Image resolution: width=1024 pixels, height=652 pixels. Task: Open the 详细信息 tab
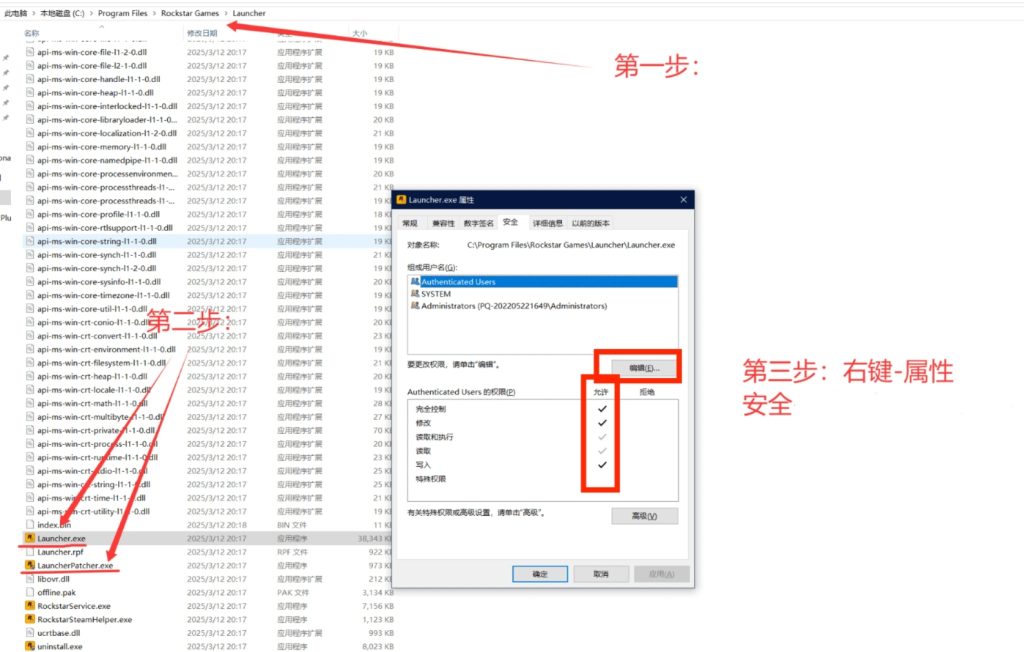click(547, 223)
